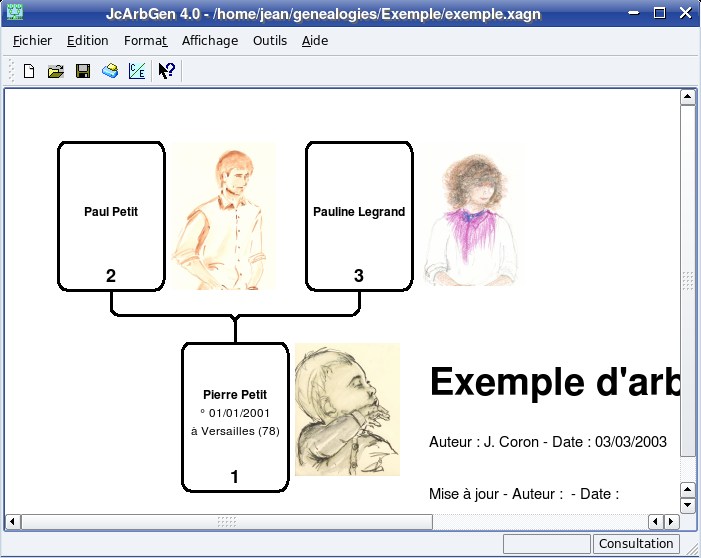The image size is (701, 558).
Task: Open a file with the folder icon
Action: pyautogui.click(x=56, y=71)
